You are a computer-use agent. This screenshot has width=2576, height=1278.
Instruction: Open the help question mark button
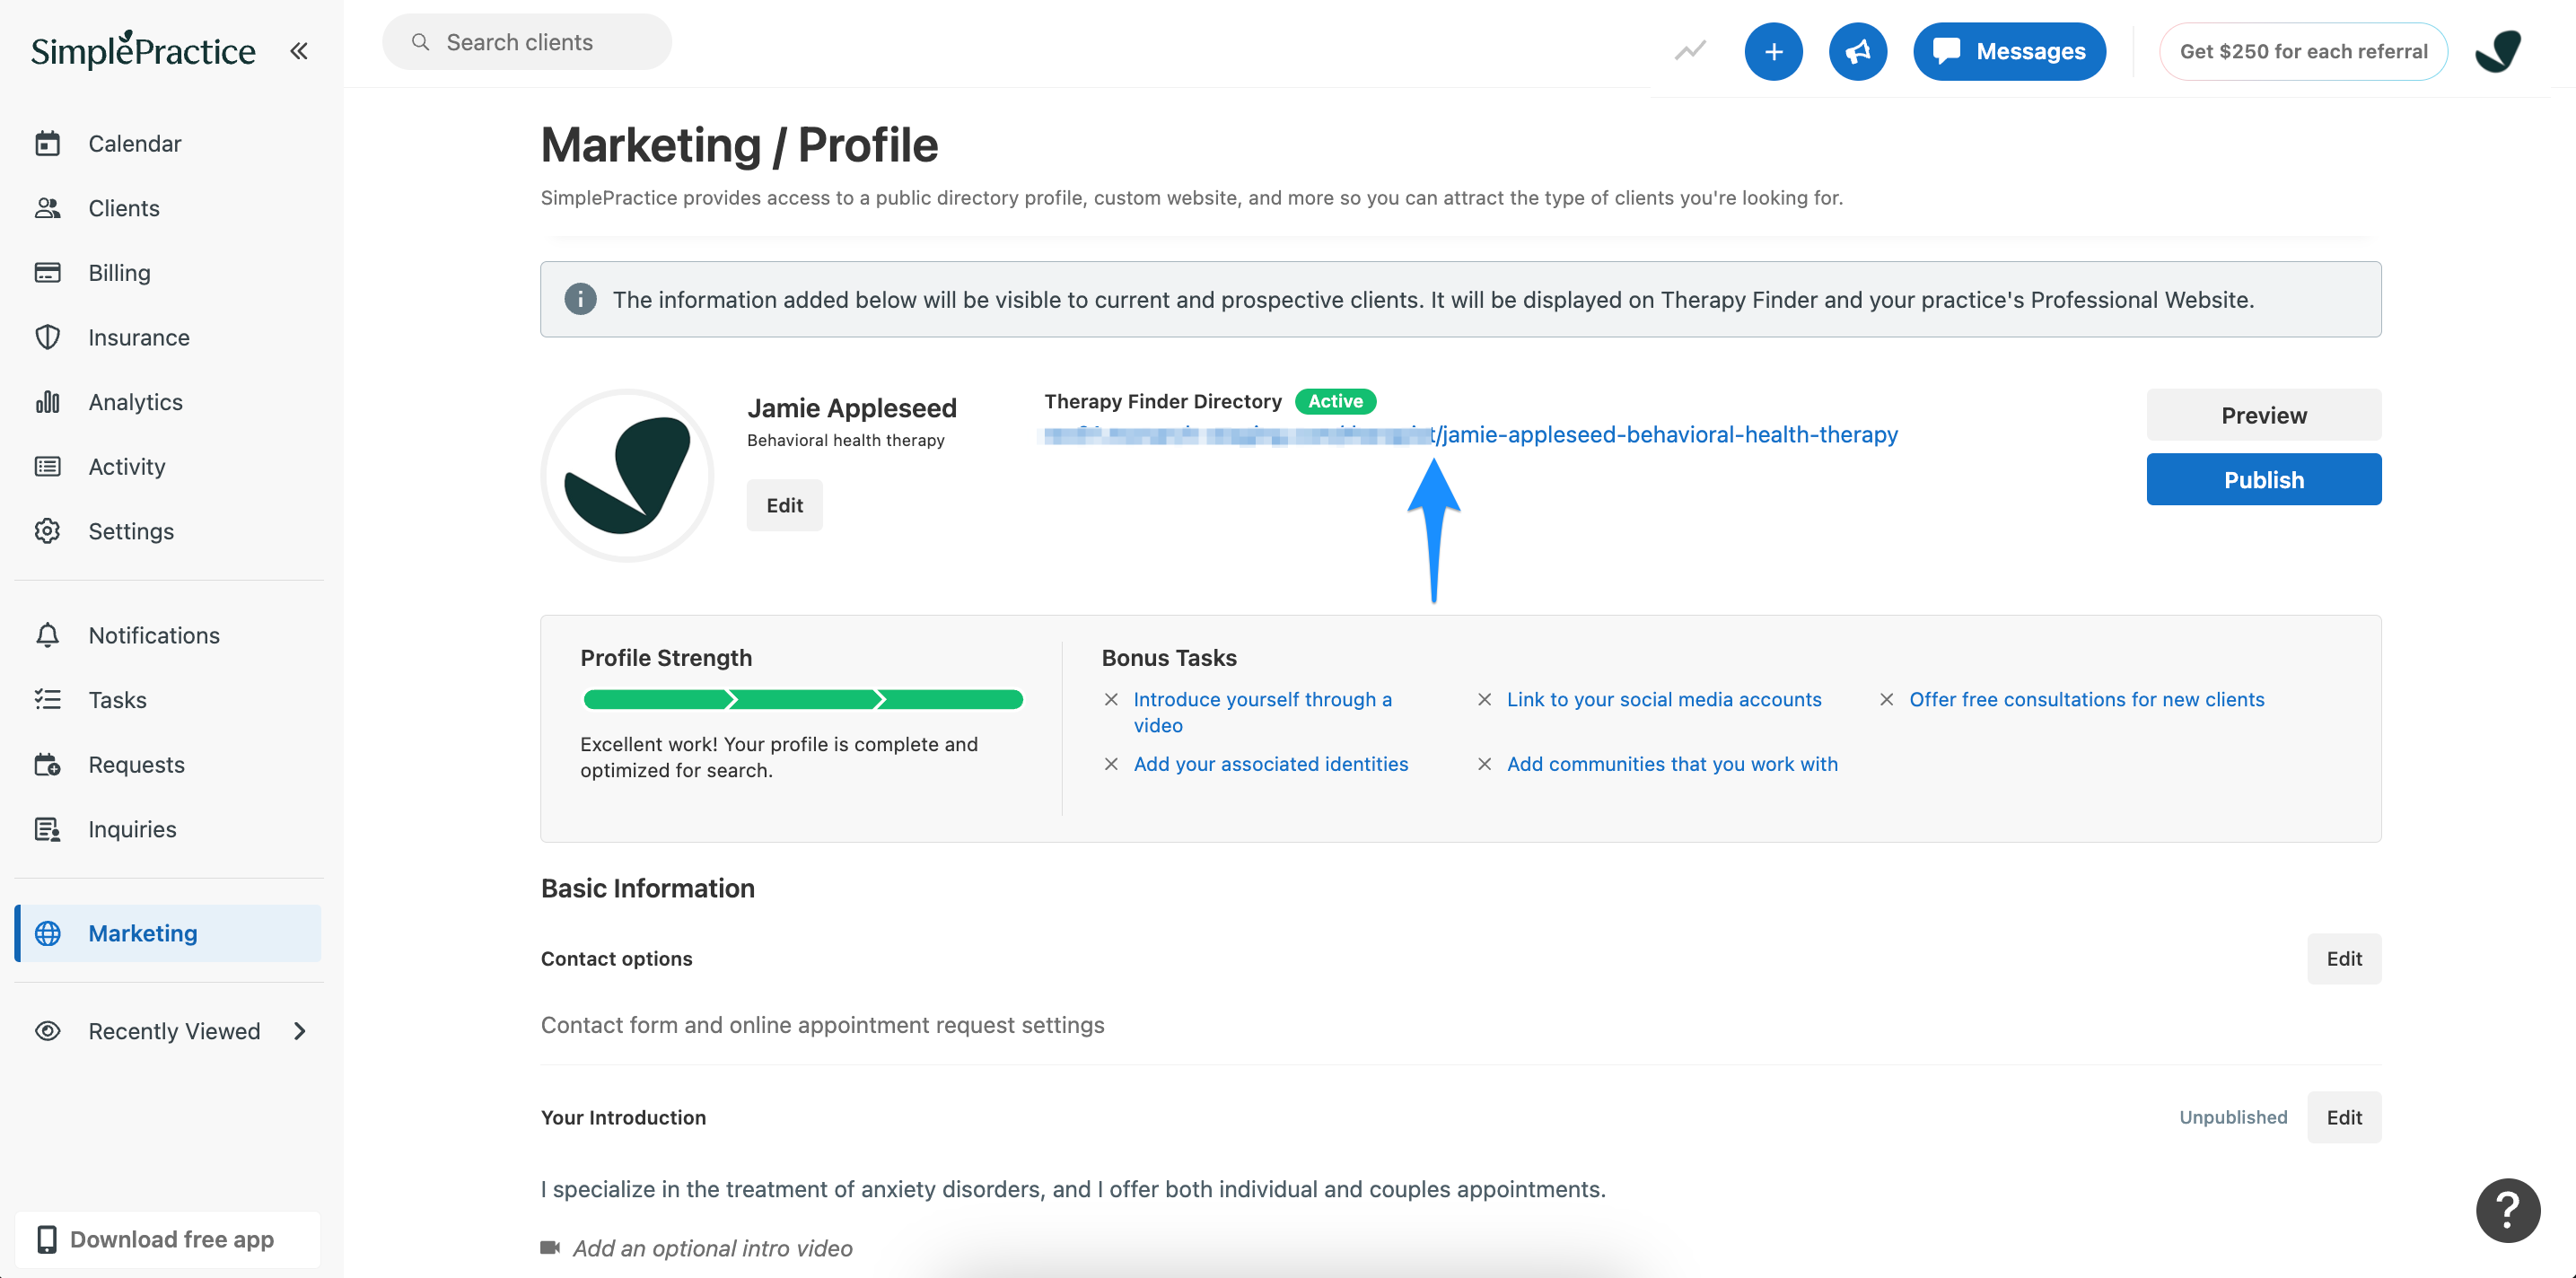2507,1210
